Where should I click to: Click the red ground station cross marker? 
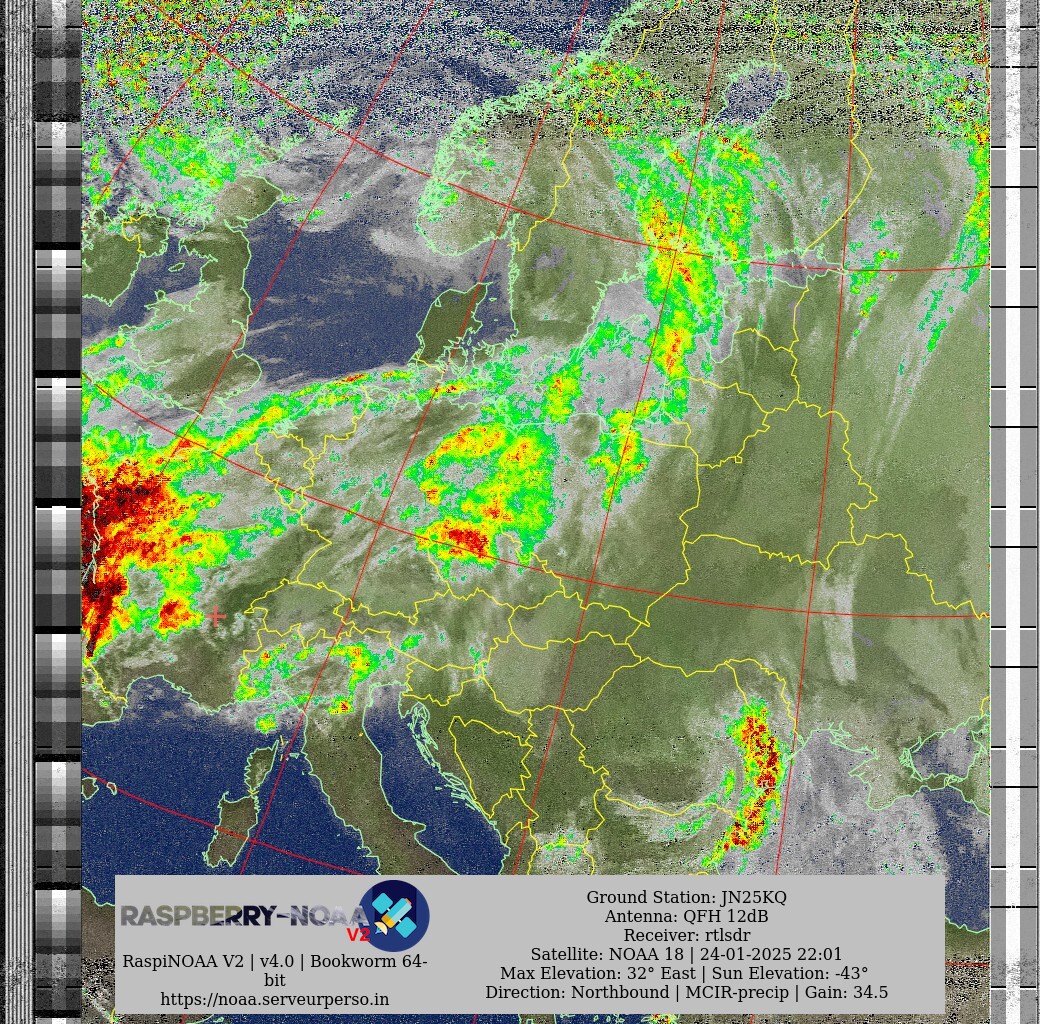point(216,617)
